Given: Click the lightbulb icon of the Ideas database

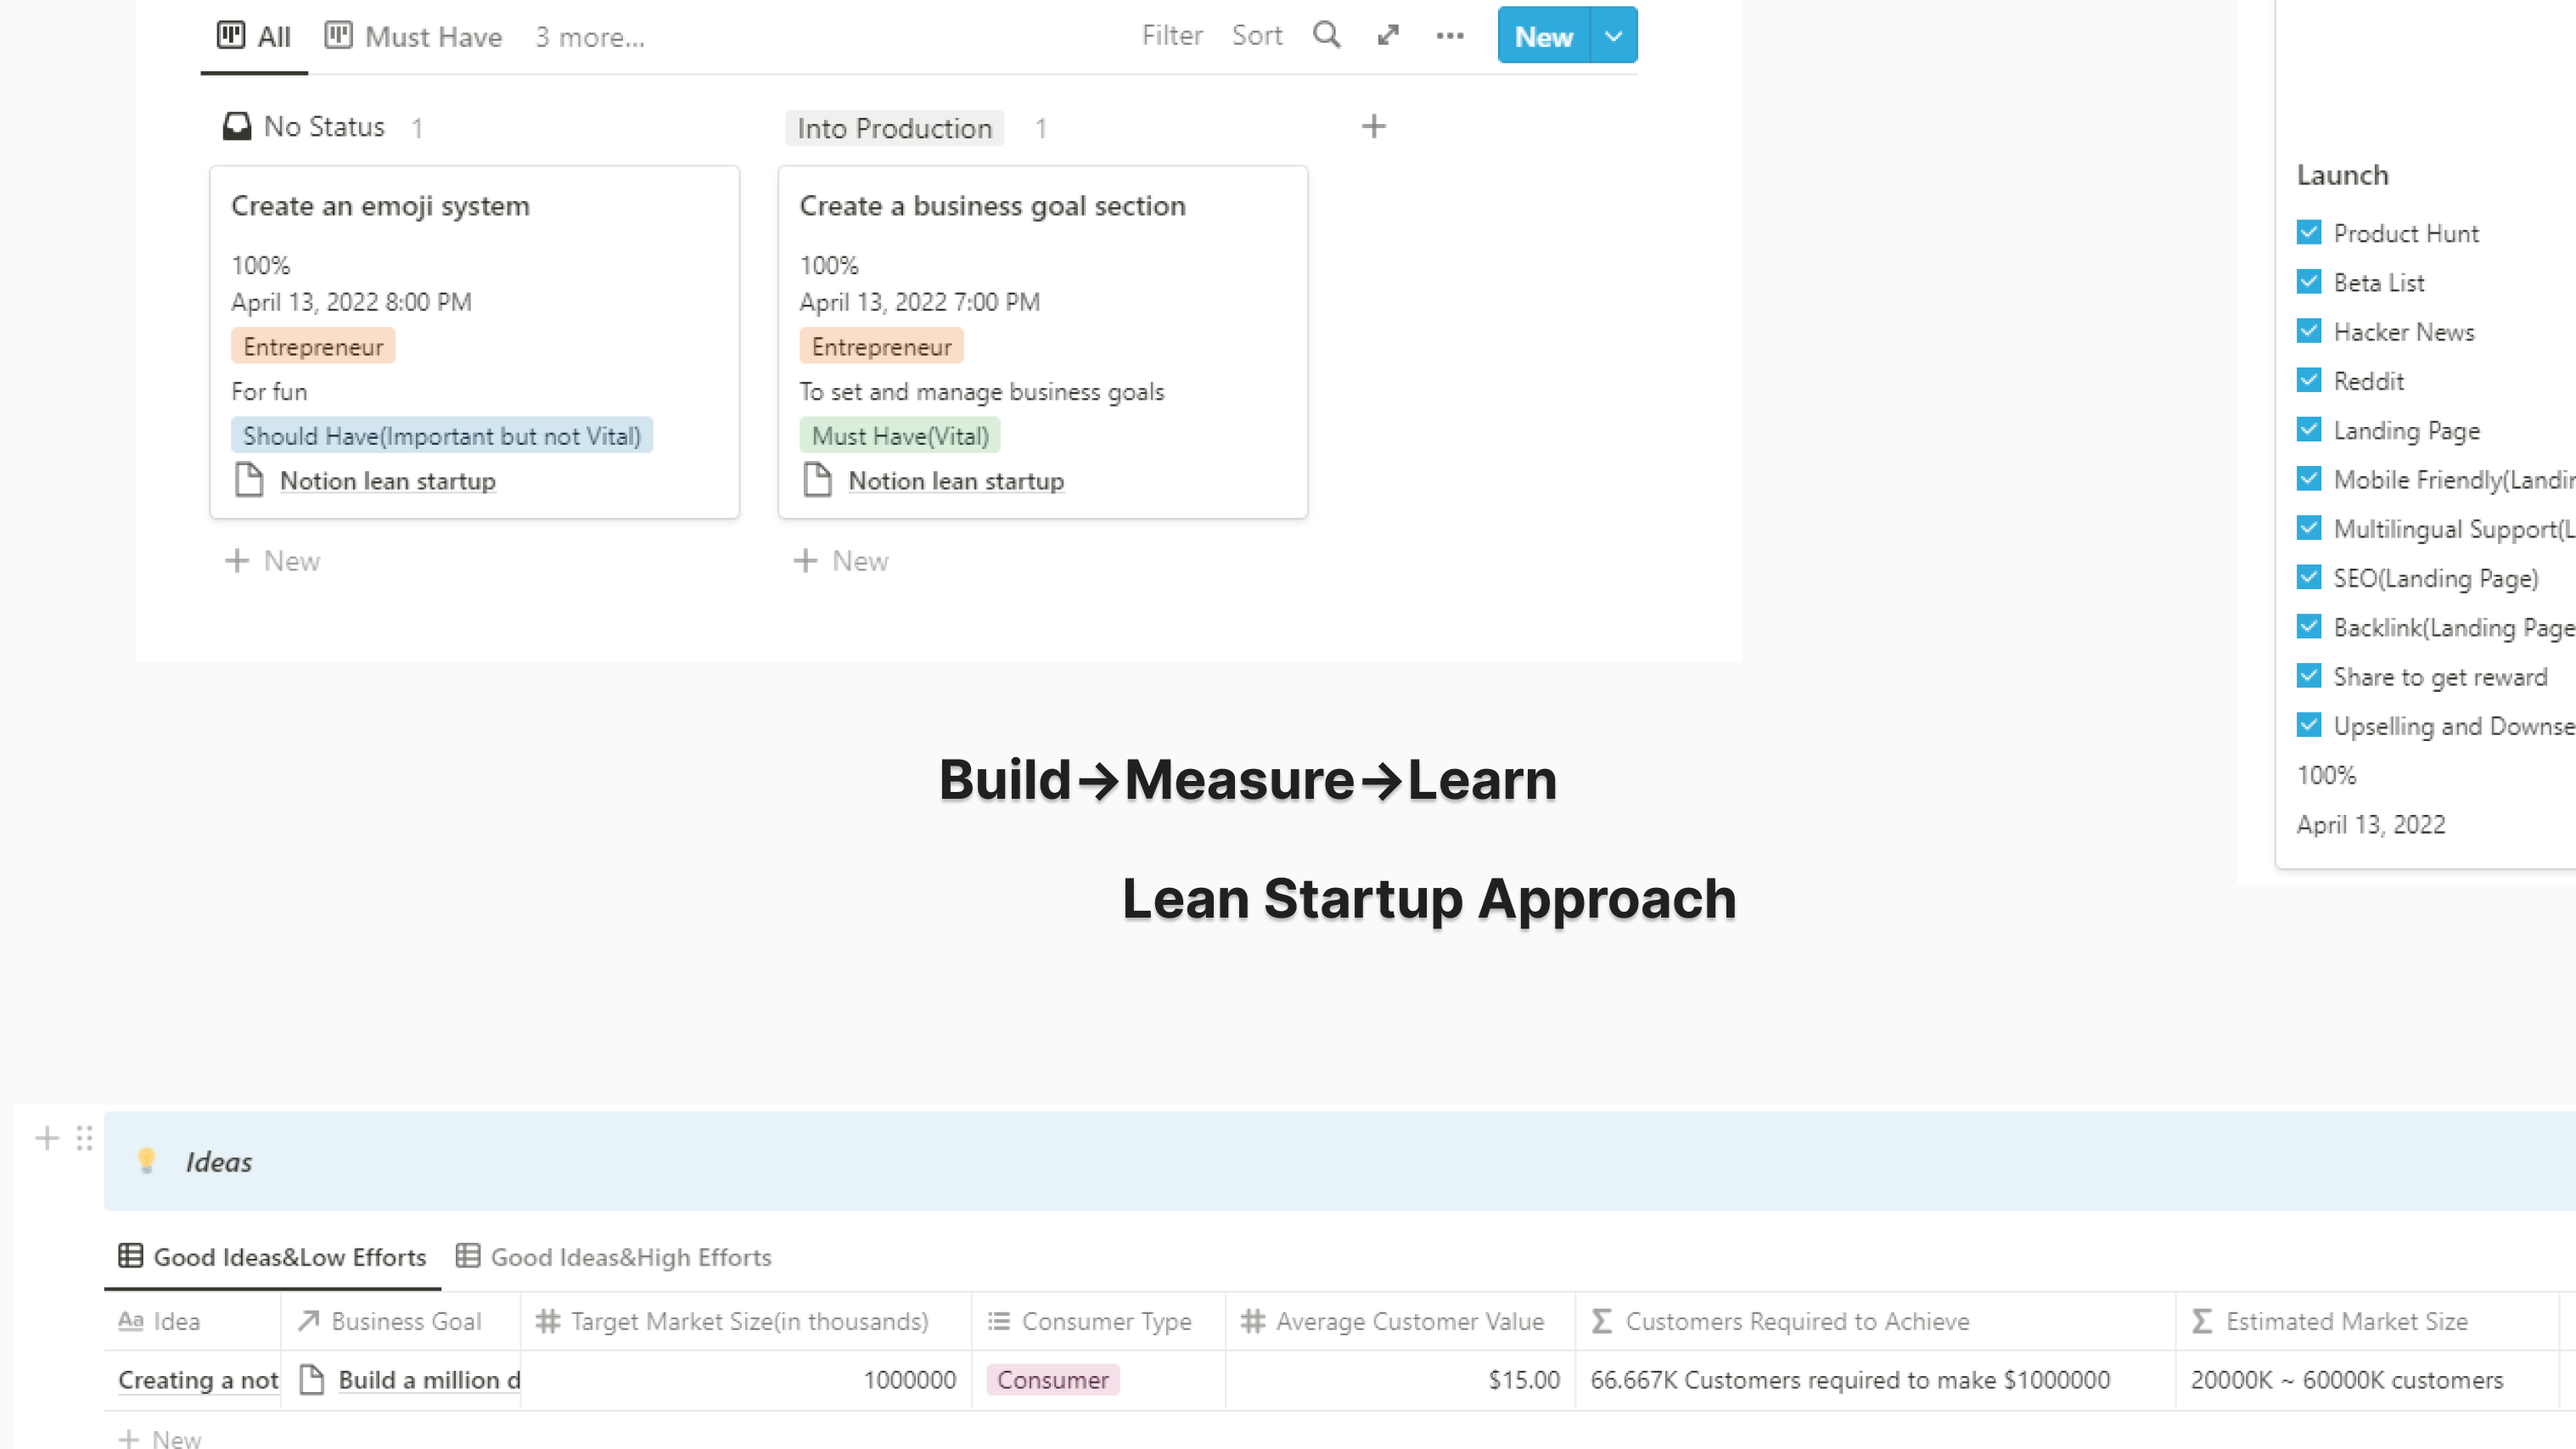Looking at the screenshot, I should click(x=148, y=1160).
